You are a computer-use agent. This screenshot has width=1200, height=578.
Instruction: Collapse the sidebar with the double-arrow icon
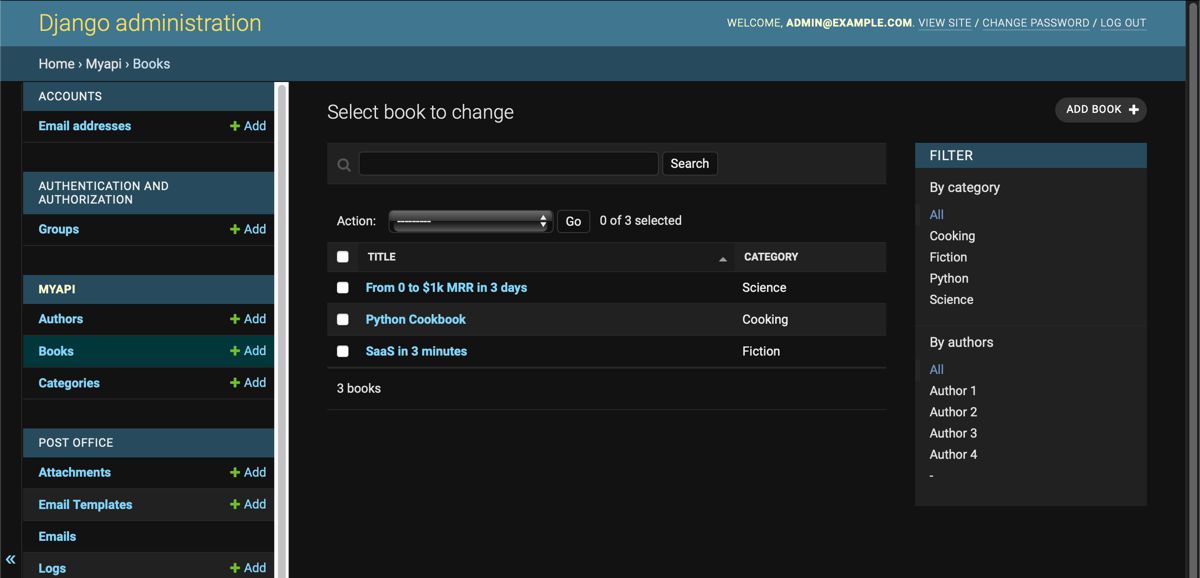tap(10, 559)
